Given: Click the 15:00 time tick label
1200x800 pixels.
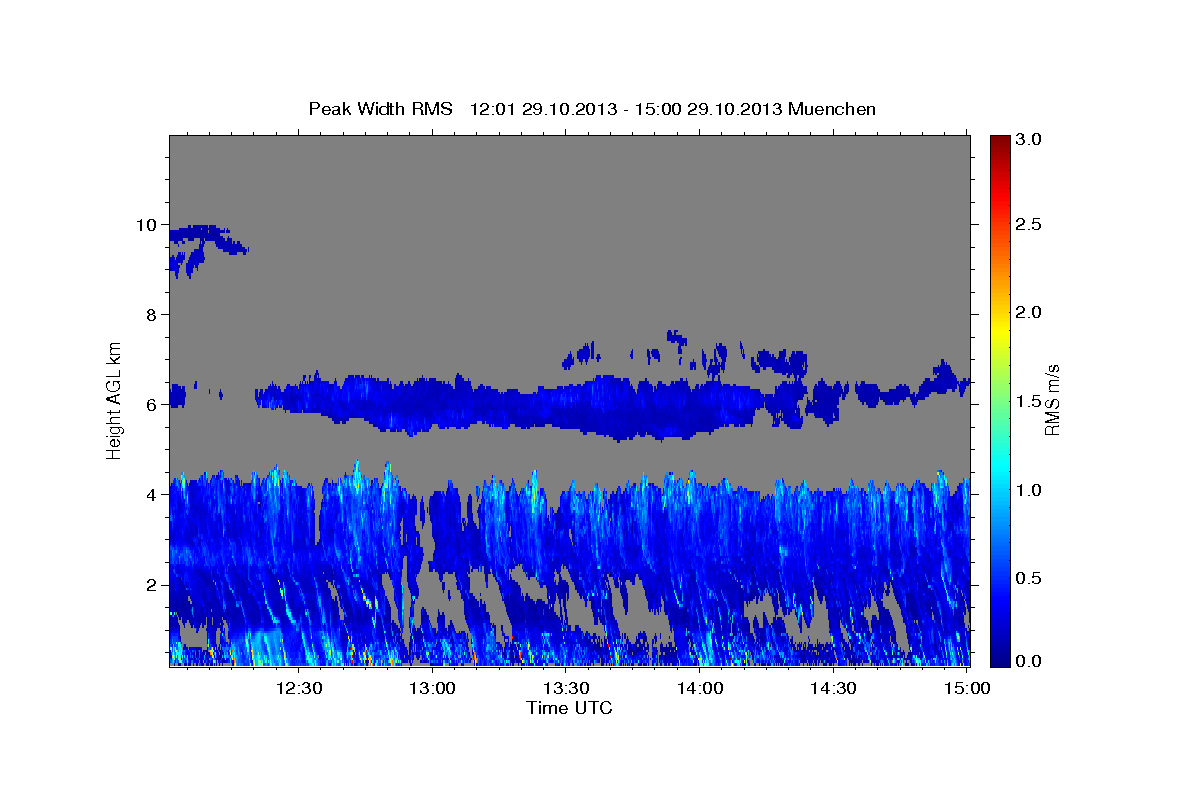Looking at the screenshot, I should pos(966,689).
